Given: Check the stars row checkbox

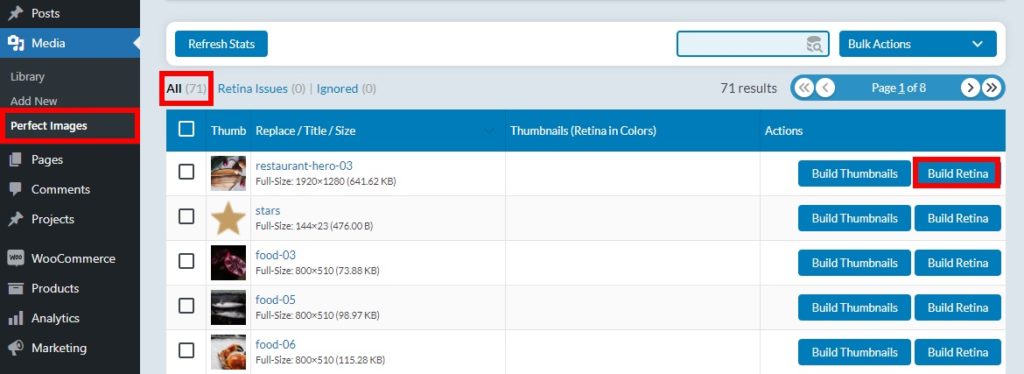Looking at the screenshot, I should tap(186, 216).
